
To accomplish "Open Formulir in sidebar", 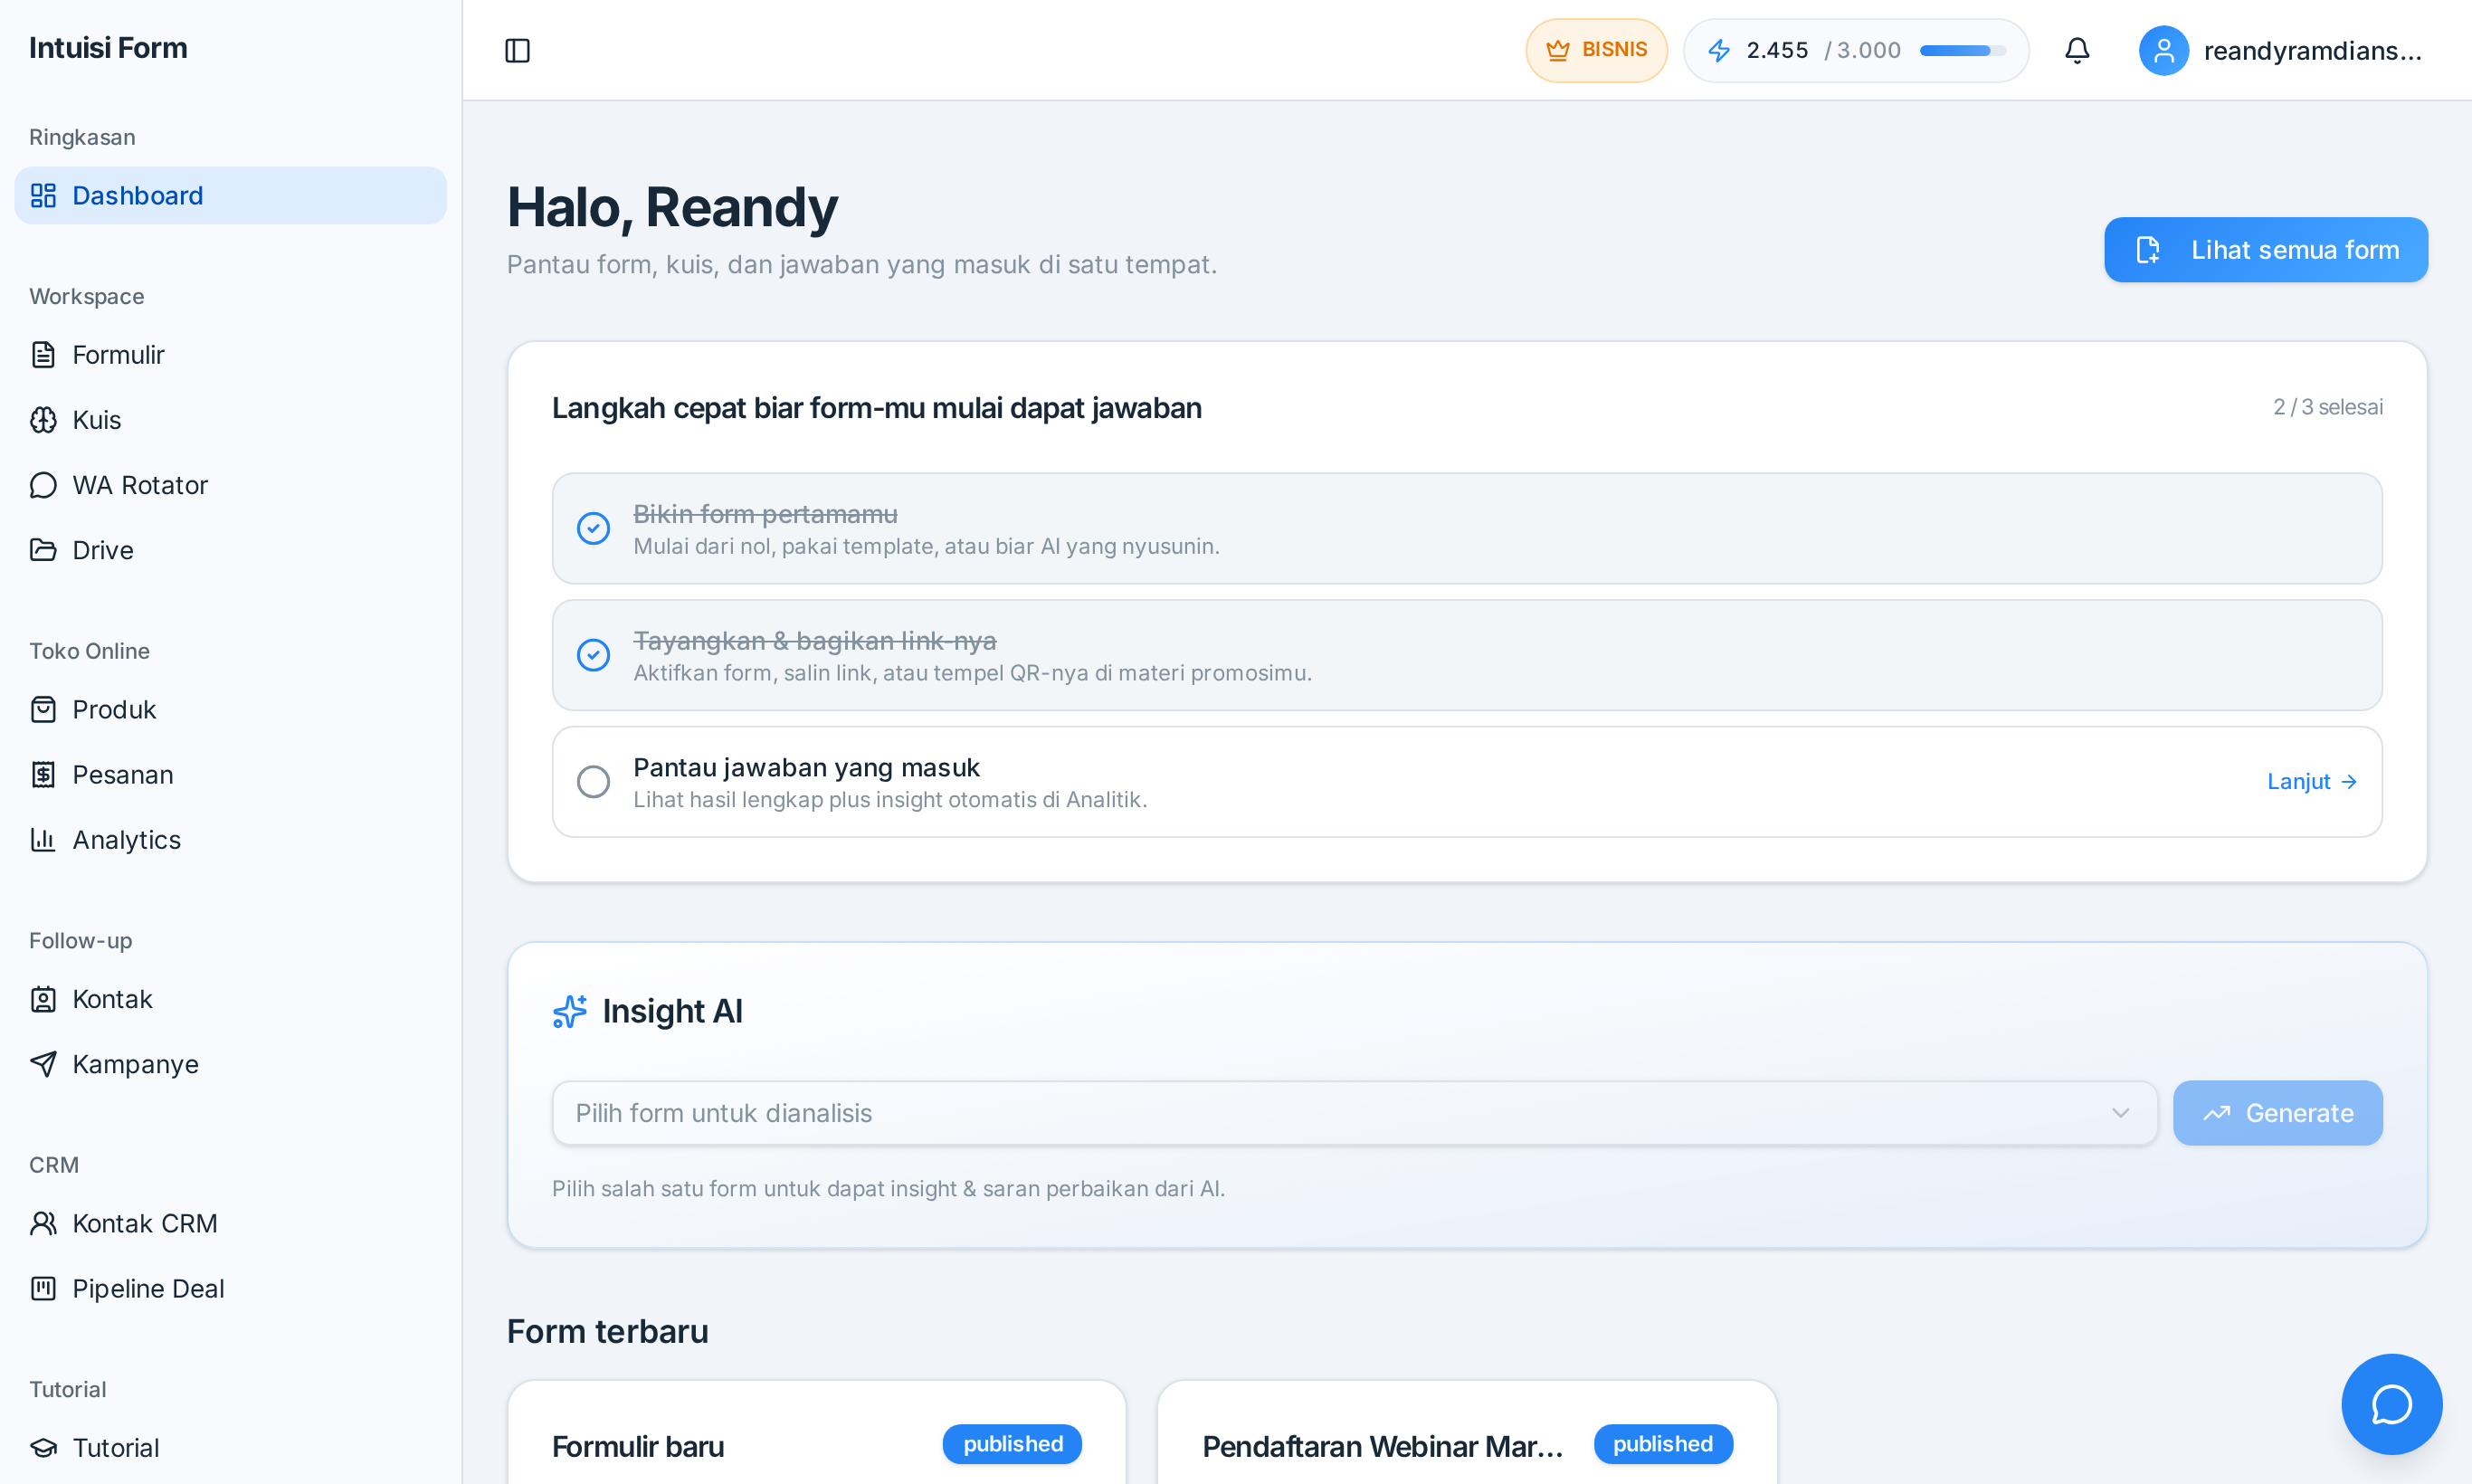I will (x=230, y=355).
